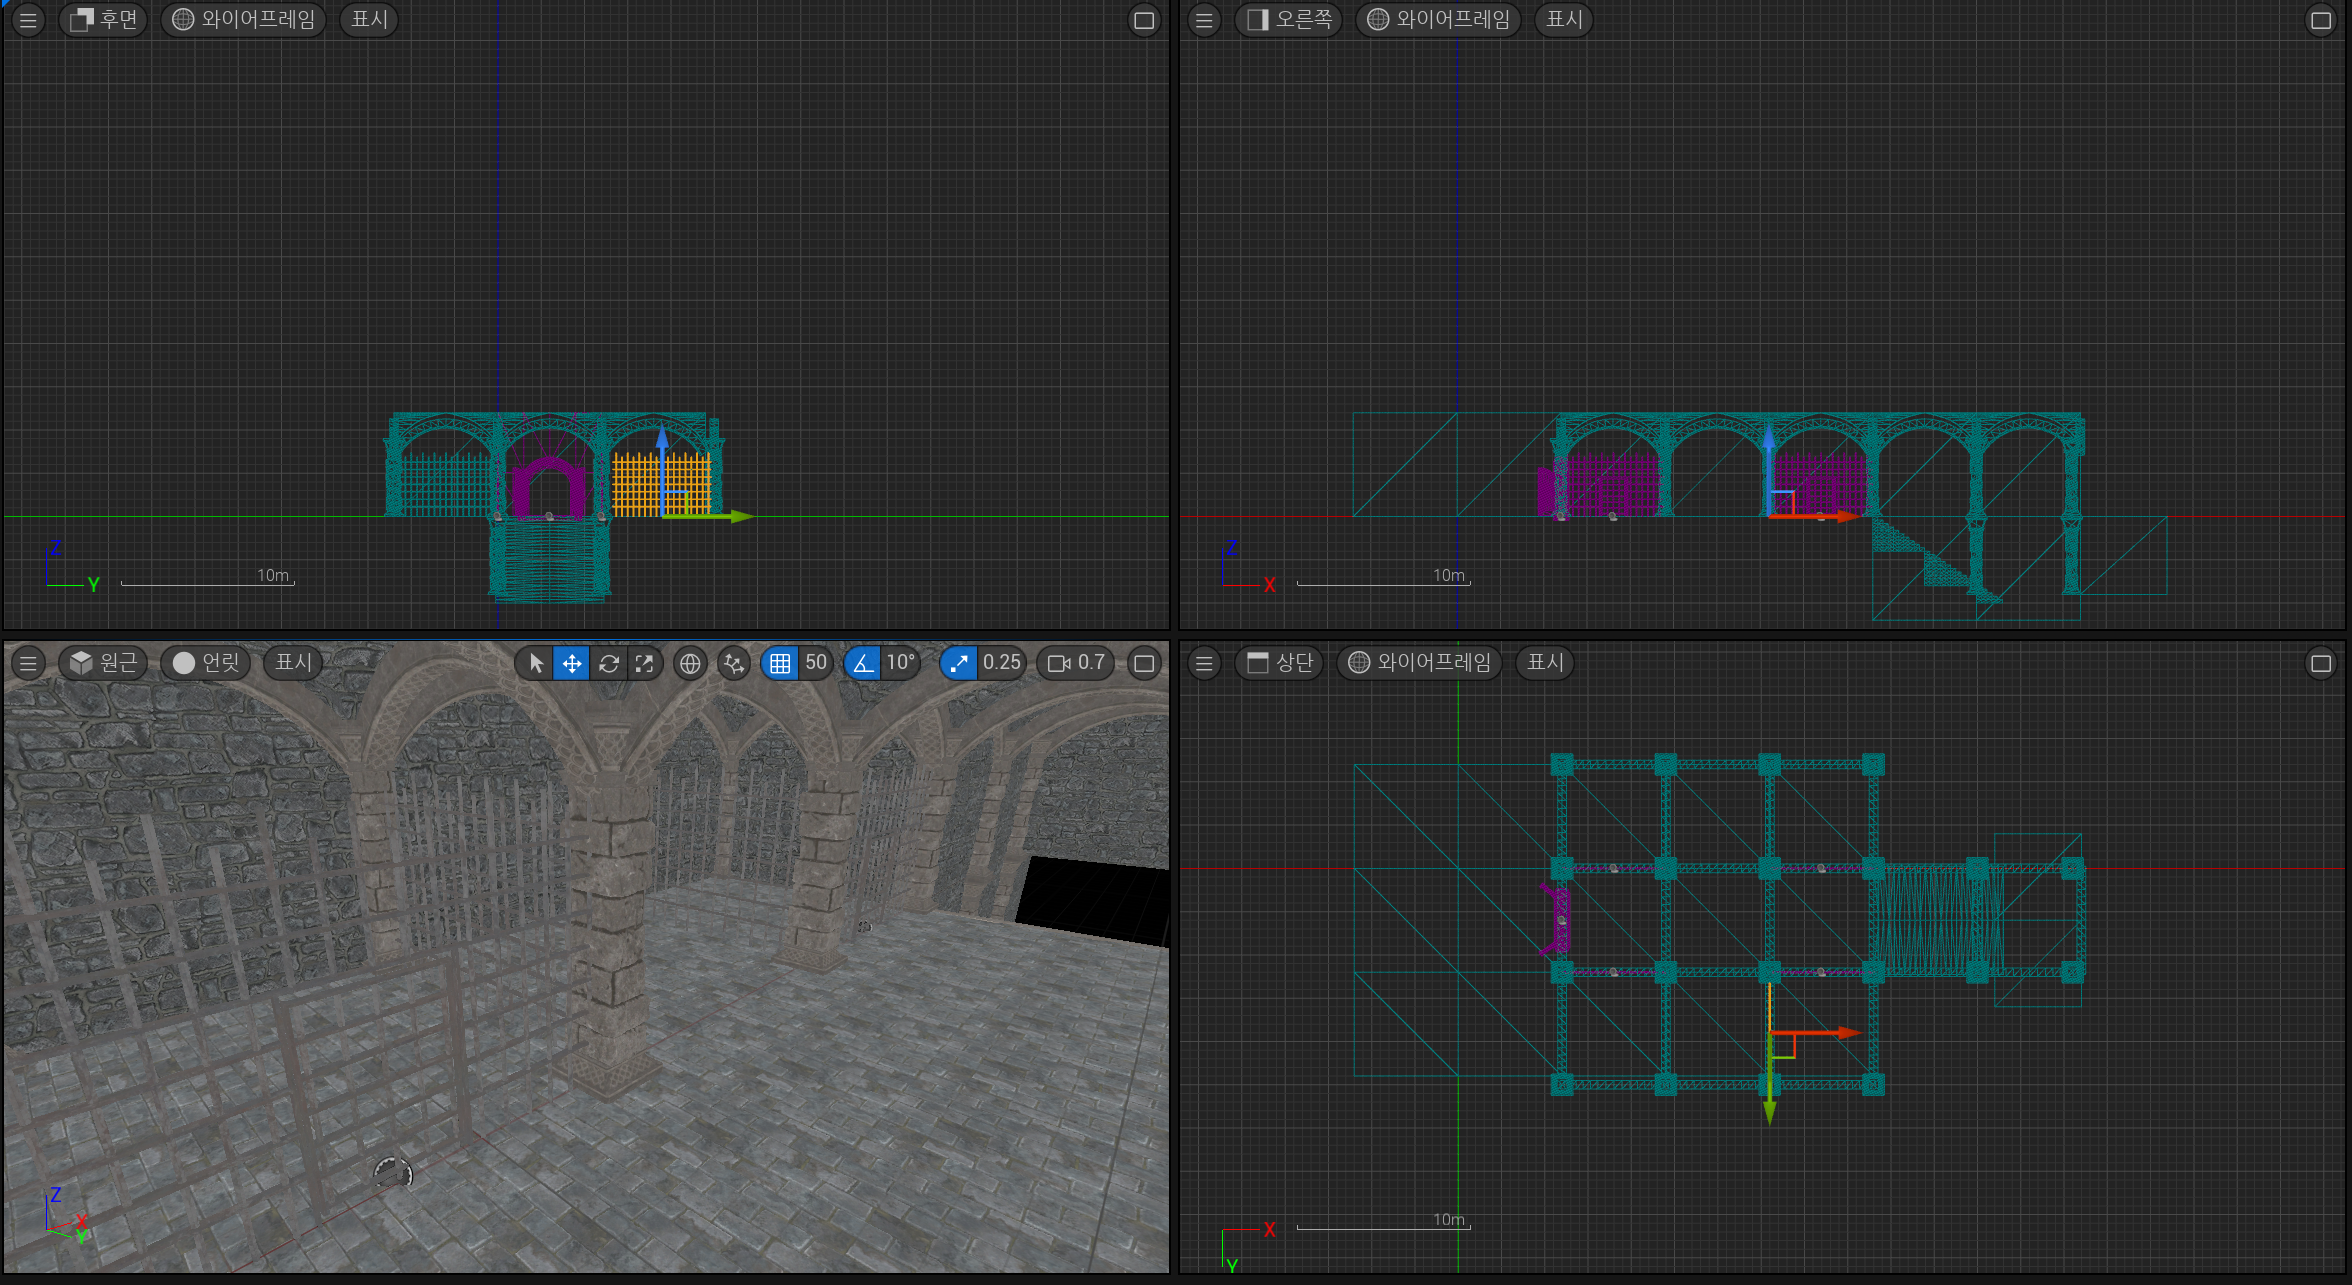This screenshot has height=1285, width=2352.
Task: Open grid snap size 50 dropdown
Action: [816, 663]
